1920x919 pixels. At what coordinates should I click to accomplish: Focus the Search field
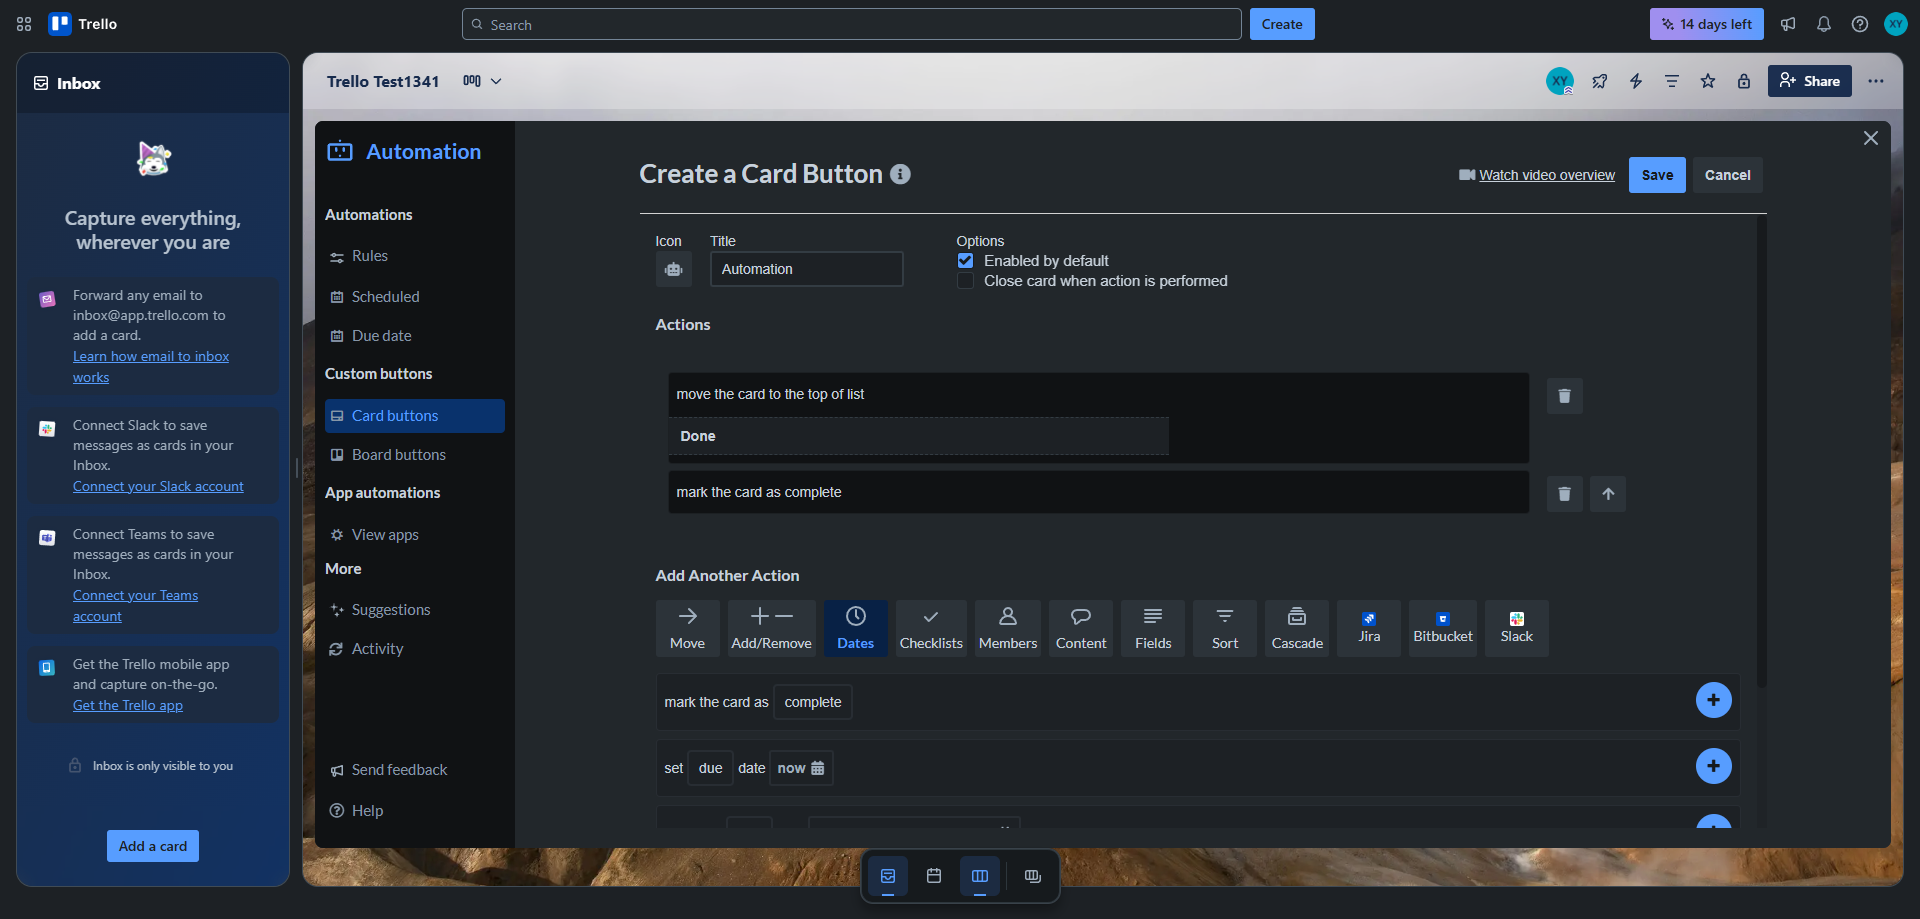coord(852,24)
